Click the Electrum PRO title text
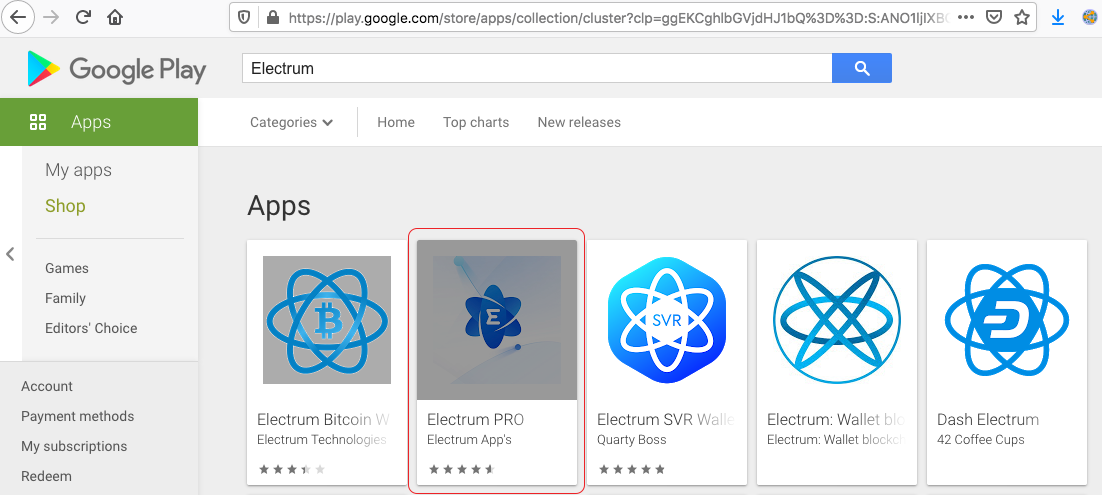The width and height of the screenshot is (1102, 495). pos(476,420)
